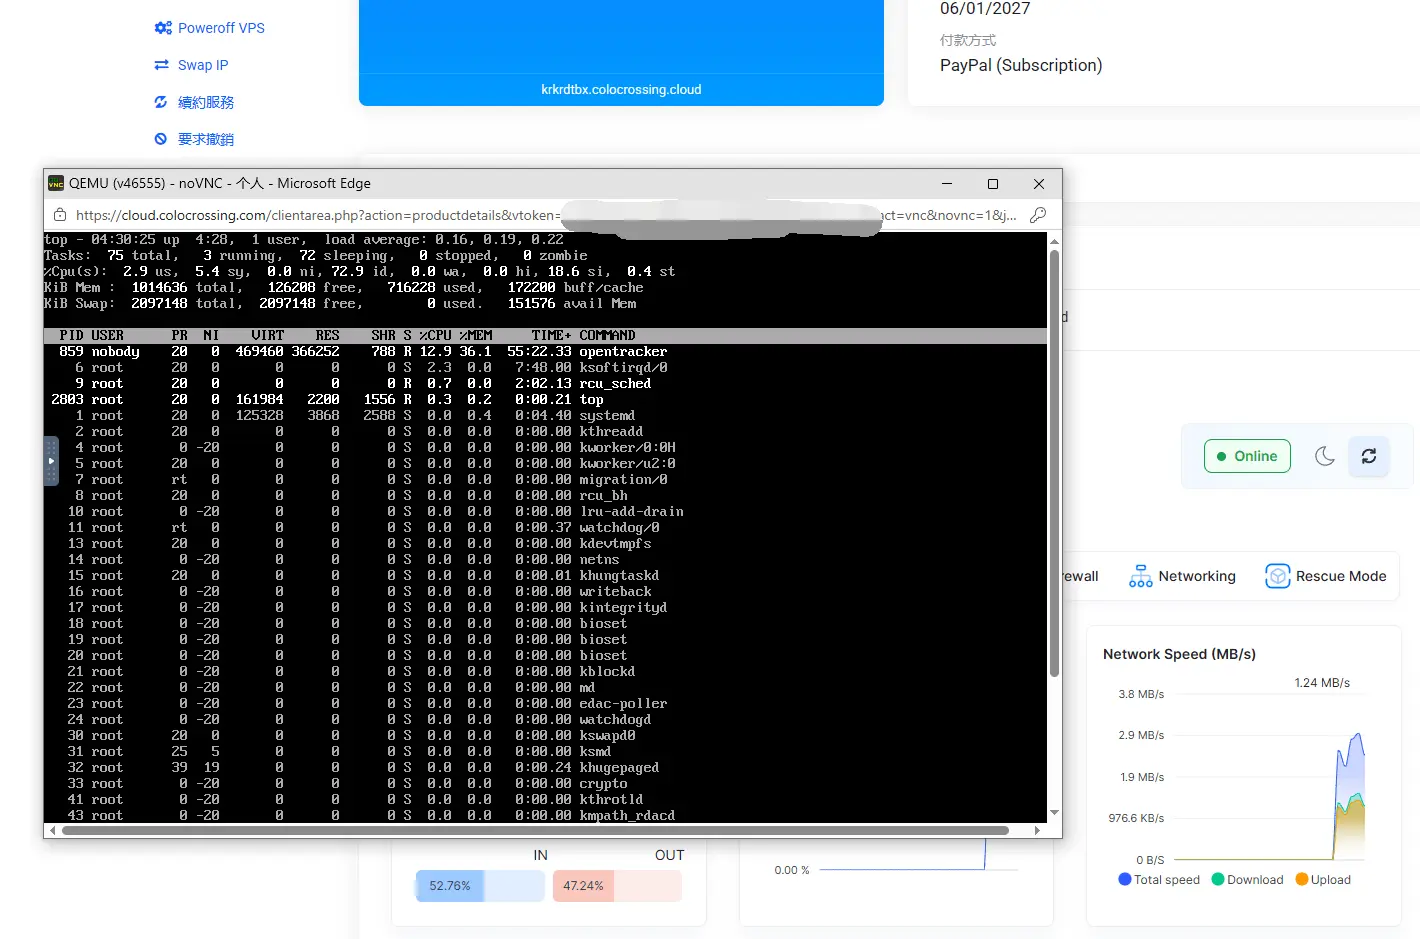
Task: Click the zoom magnifier icon in address bar
Action: (1038, 215)
